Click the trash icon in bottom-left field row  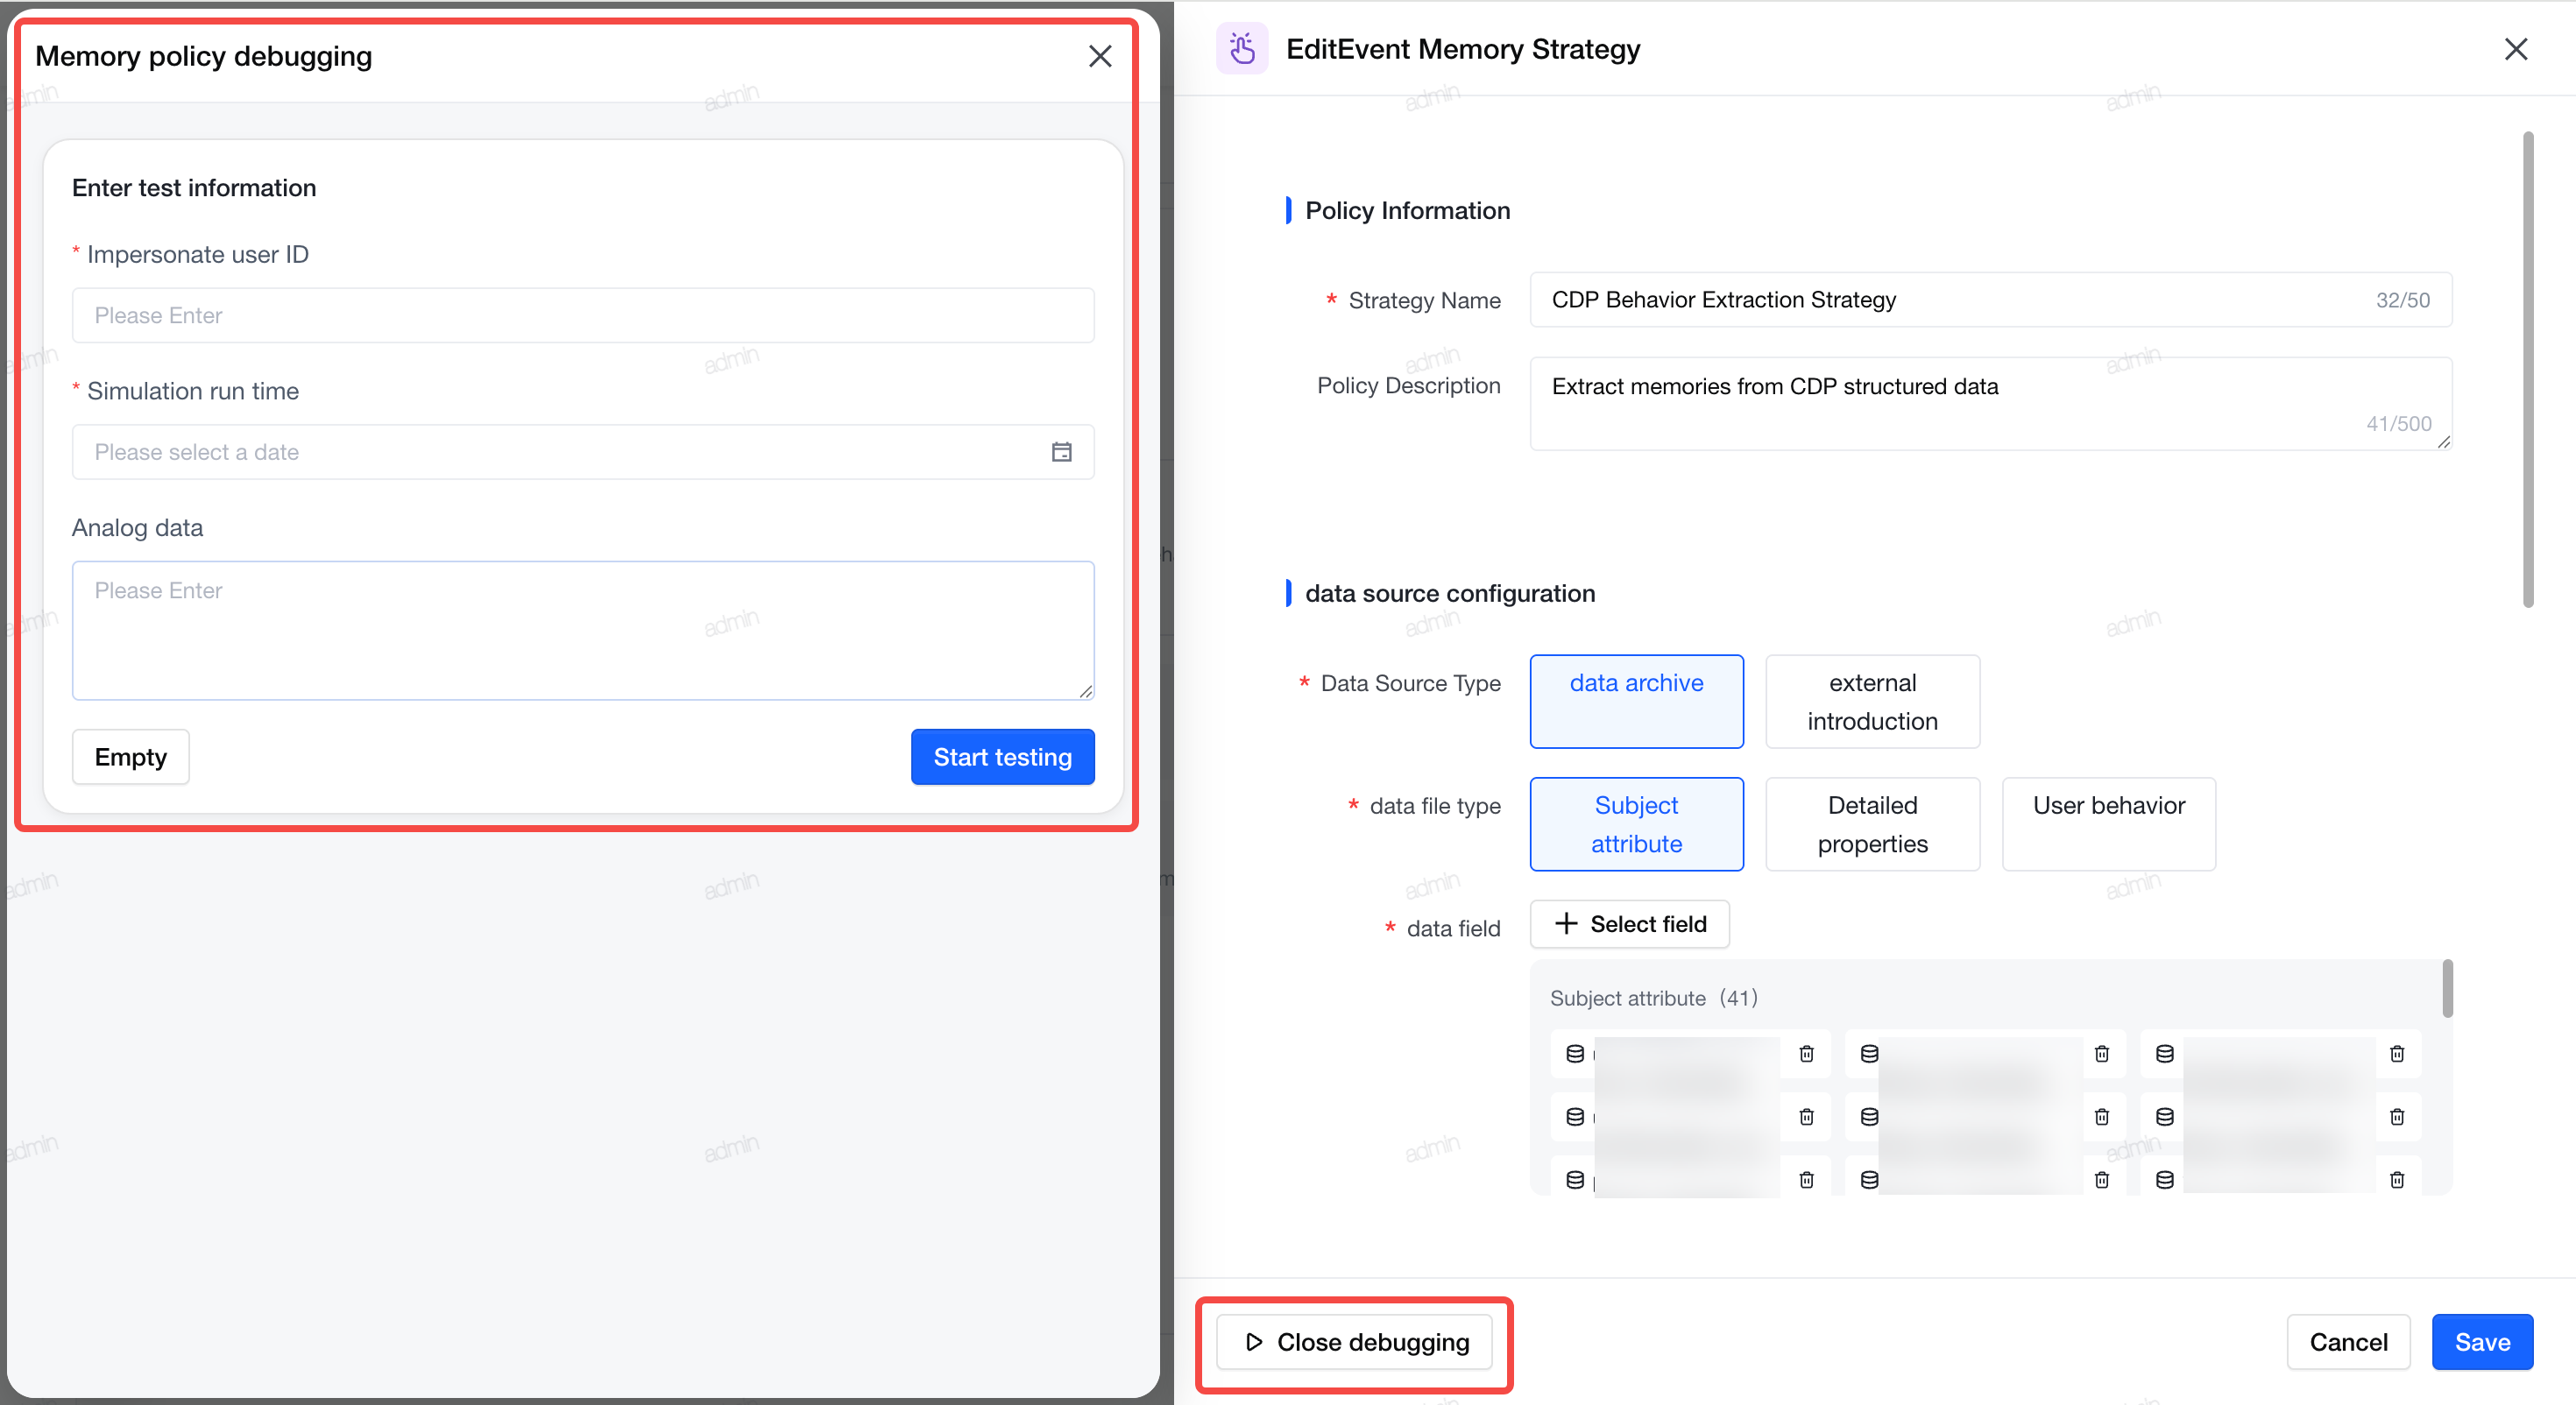tap(1806, 1180)
